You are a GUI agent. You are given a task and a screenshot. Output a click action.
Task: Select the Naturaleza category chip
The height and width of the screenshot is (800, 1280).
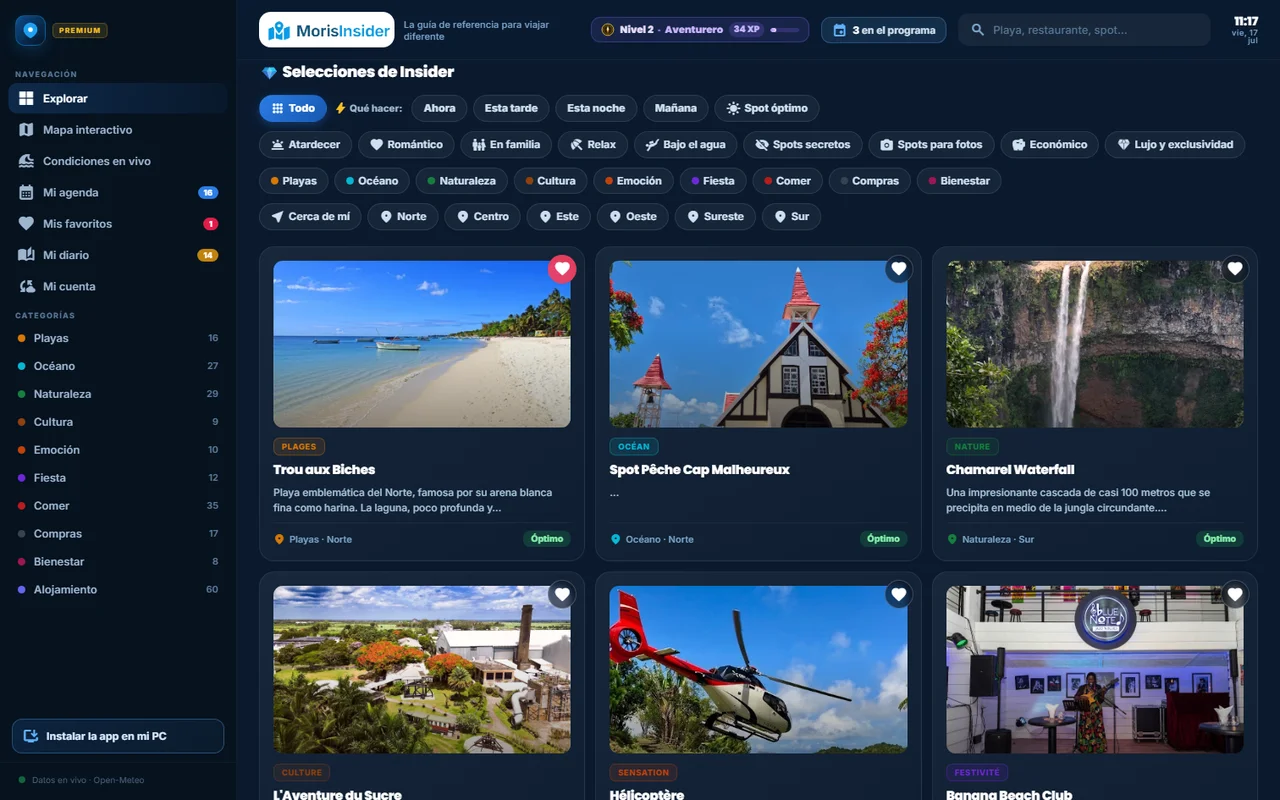[x=461, y=181]
